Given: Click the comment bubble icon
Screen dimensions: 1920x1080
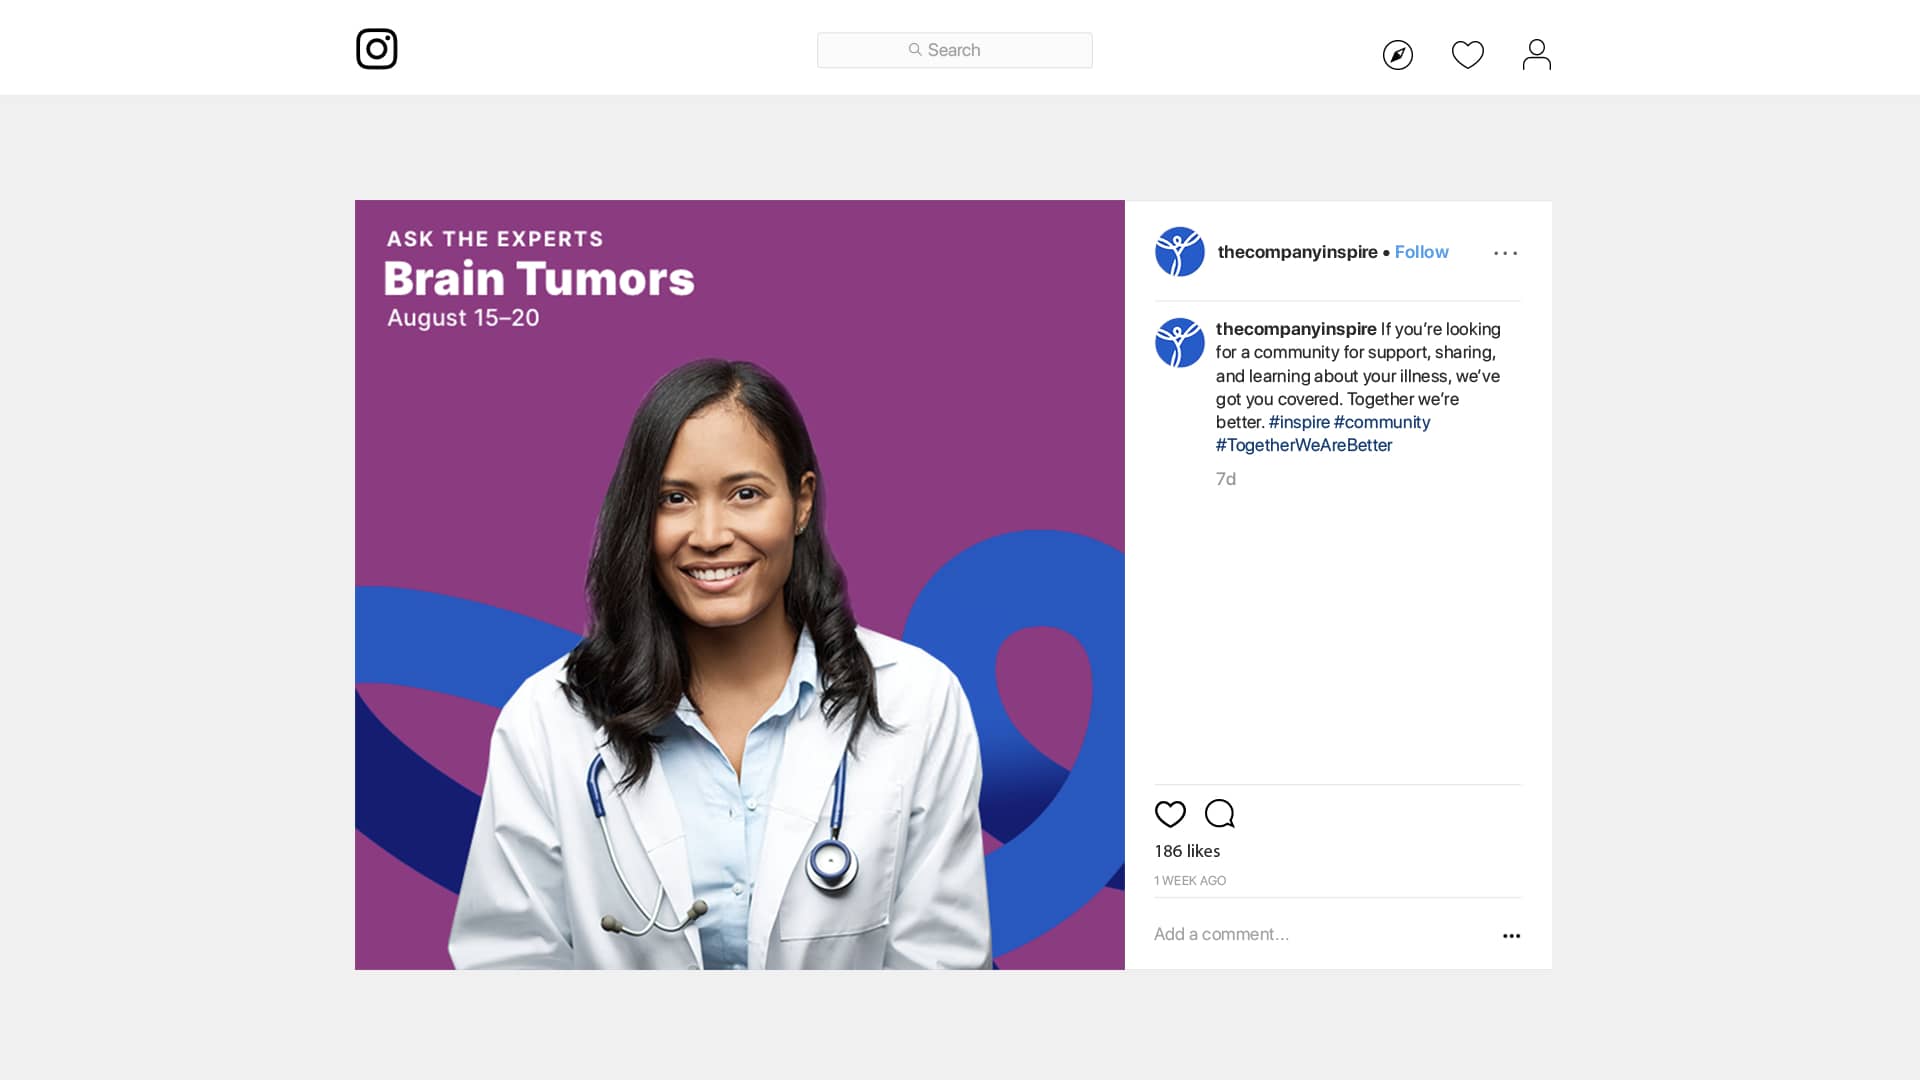Looking at the screenshot, I should pos(1219,814).
